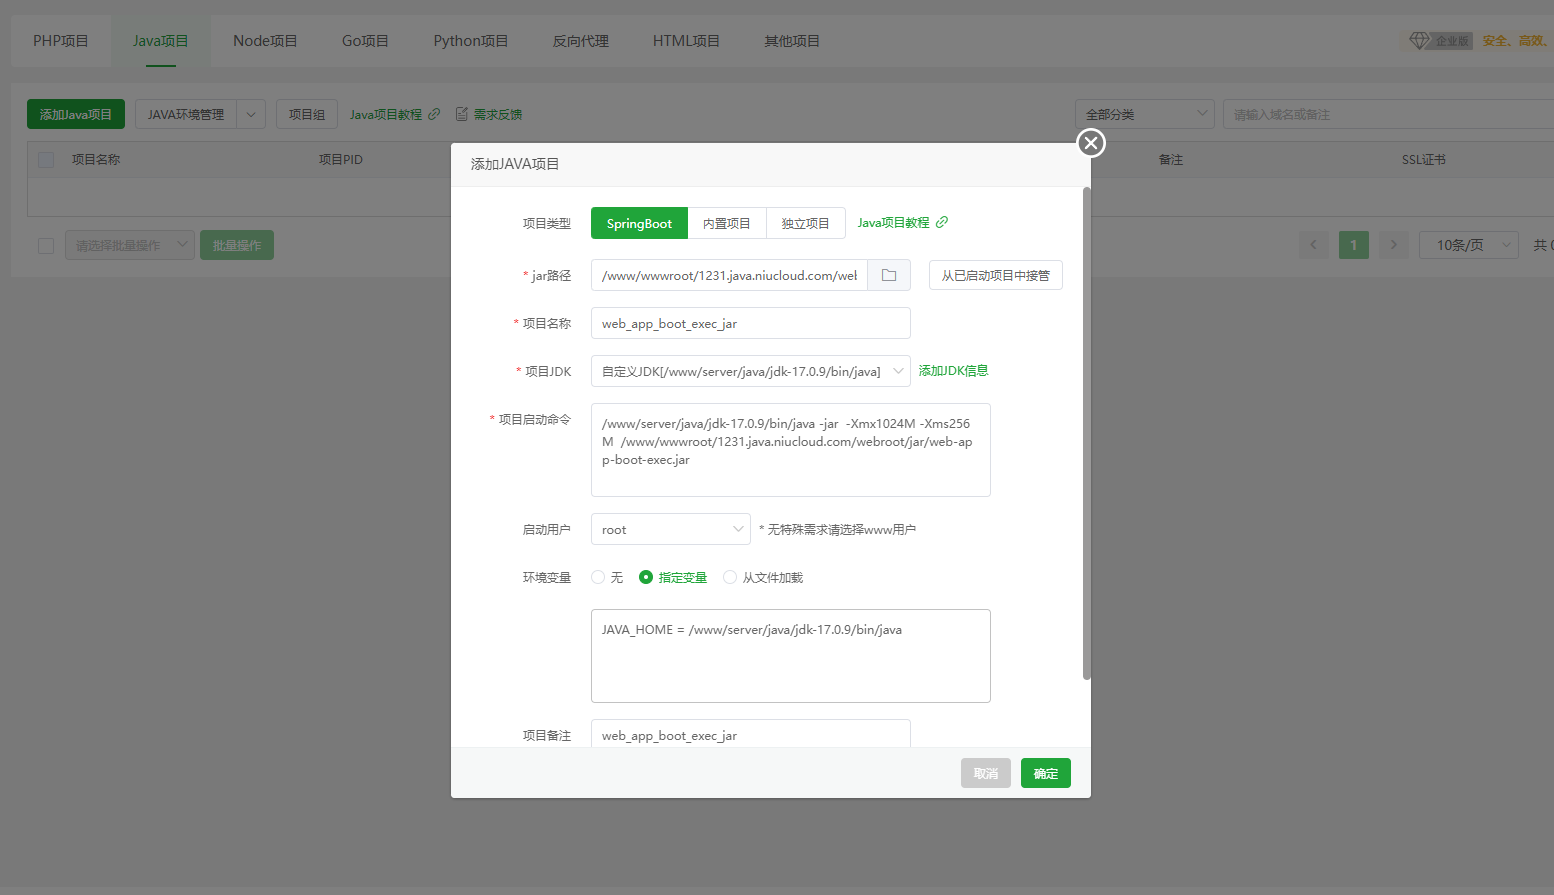Image resolution: width=1554 pixels, height=895 pixels.
Task: Click the enterprise edition diamond icon
Action: [x=1419, y=41]
